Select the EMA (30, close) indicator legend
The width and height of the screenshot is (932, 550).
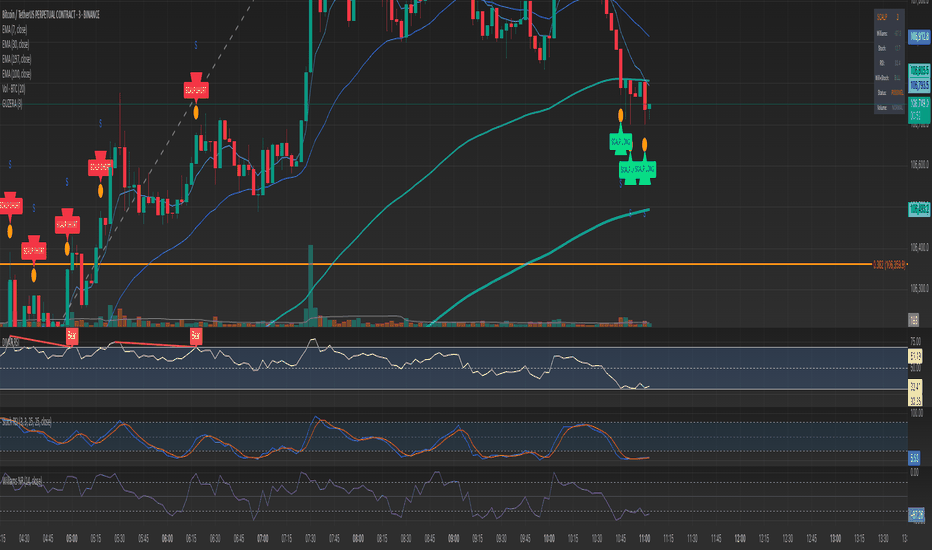tap(15, 44)
